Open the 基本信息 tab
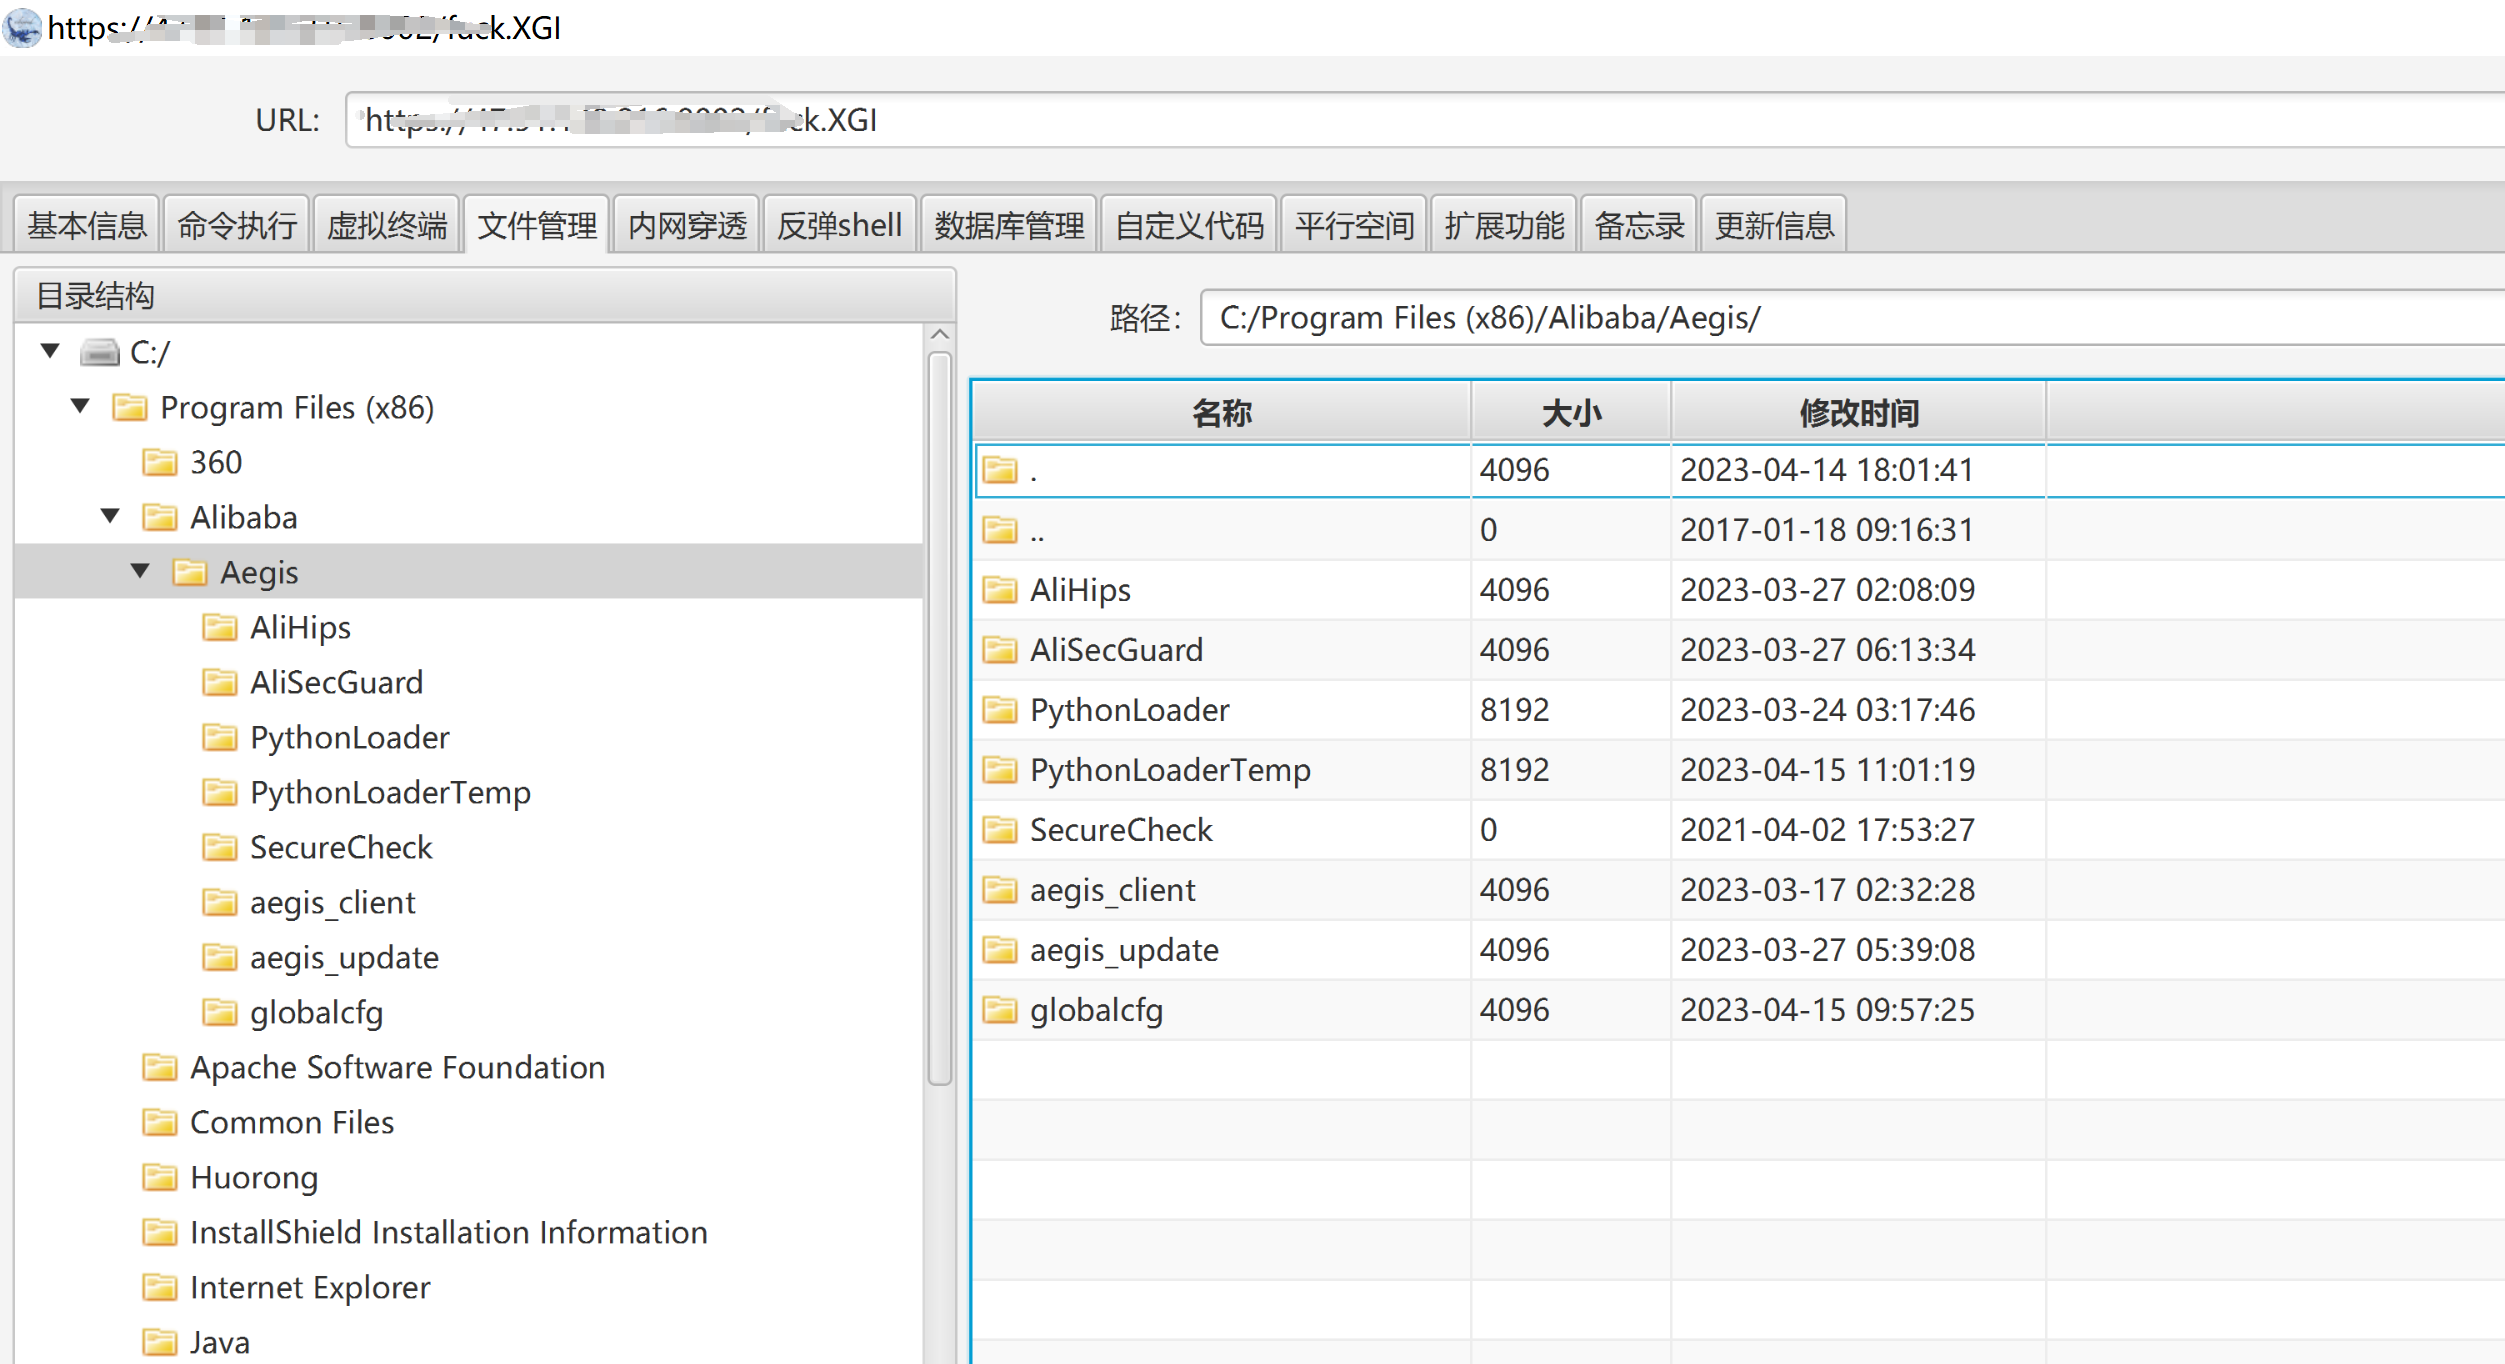The image size is (2505, 1364). 87,226
